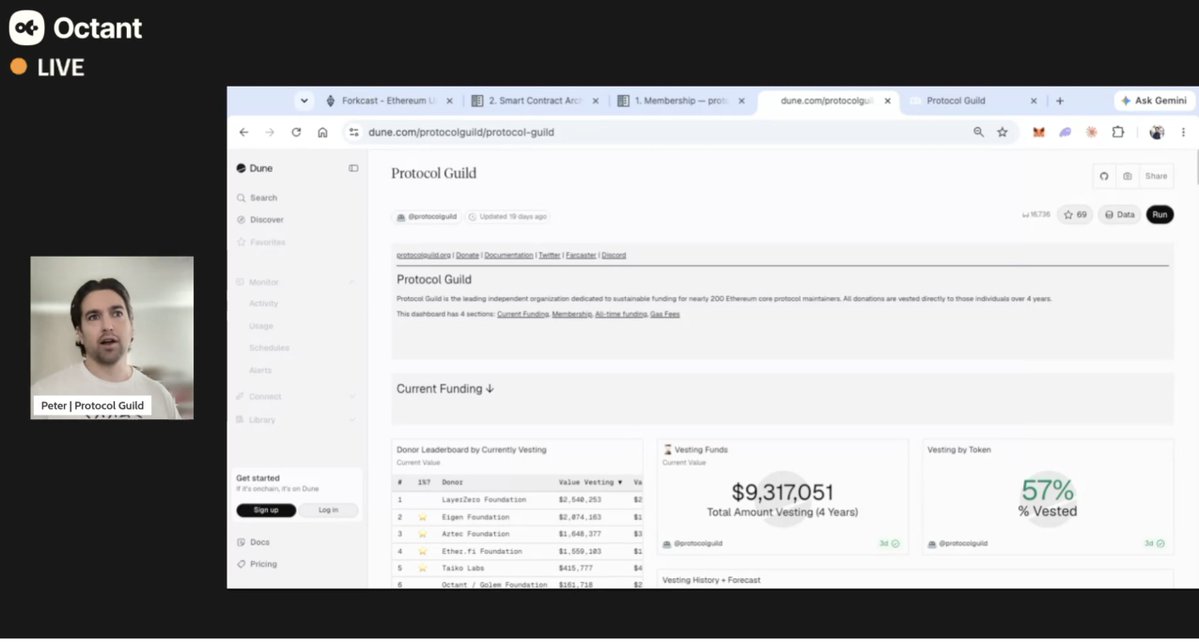Switch to the Forkcast - Ethereum tab
Screen dimensions: 1199x642
point(390,101)
